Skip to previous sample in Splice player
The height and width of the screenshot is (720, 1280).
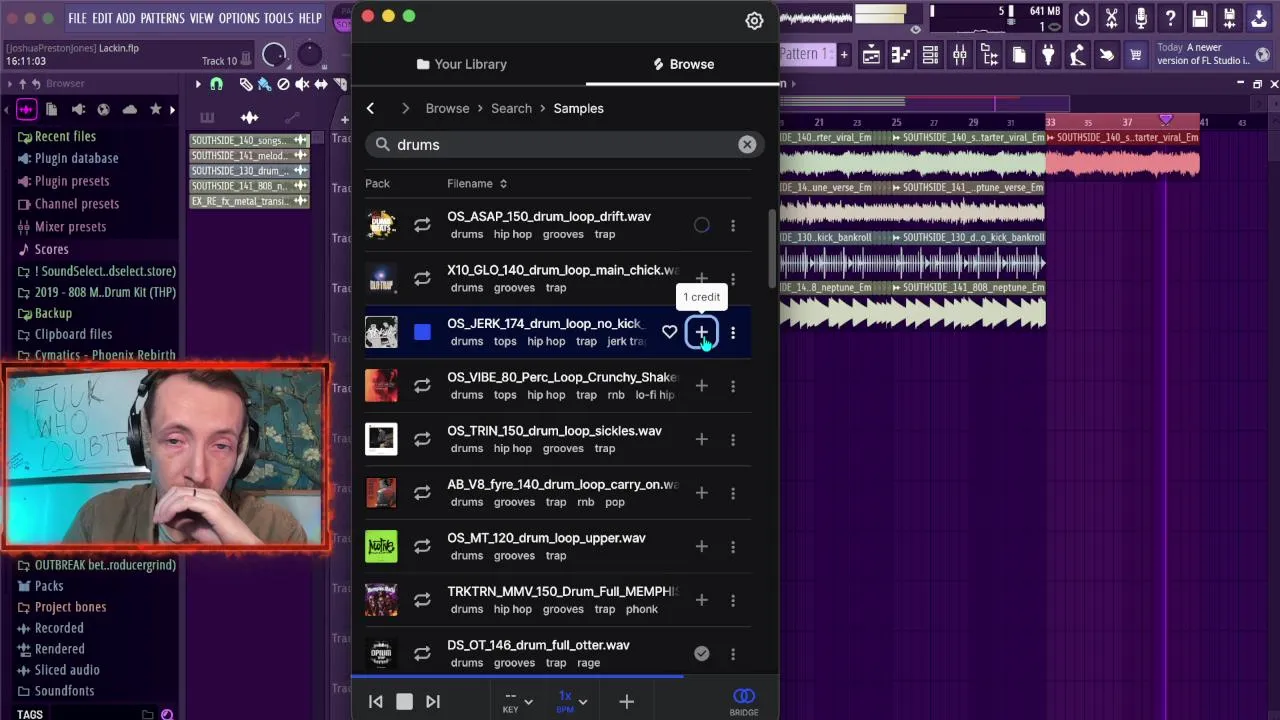coord(376,702)
